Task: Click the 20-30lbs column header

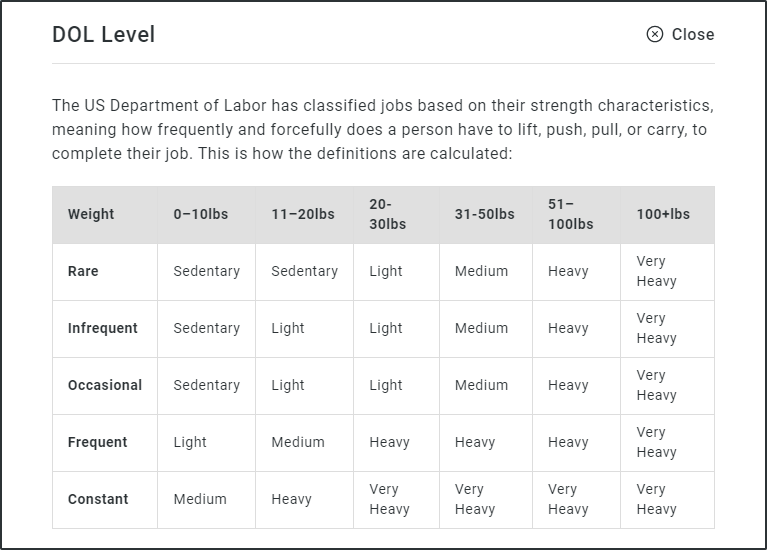Action: point(387,214)
